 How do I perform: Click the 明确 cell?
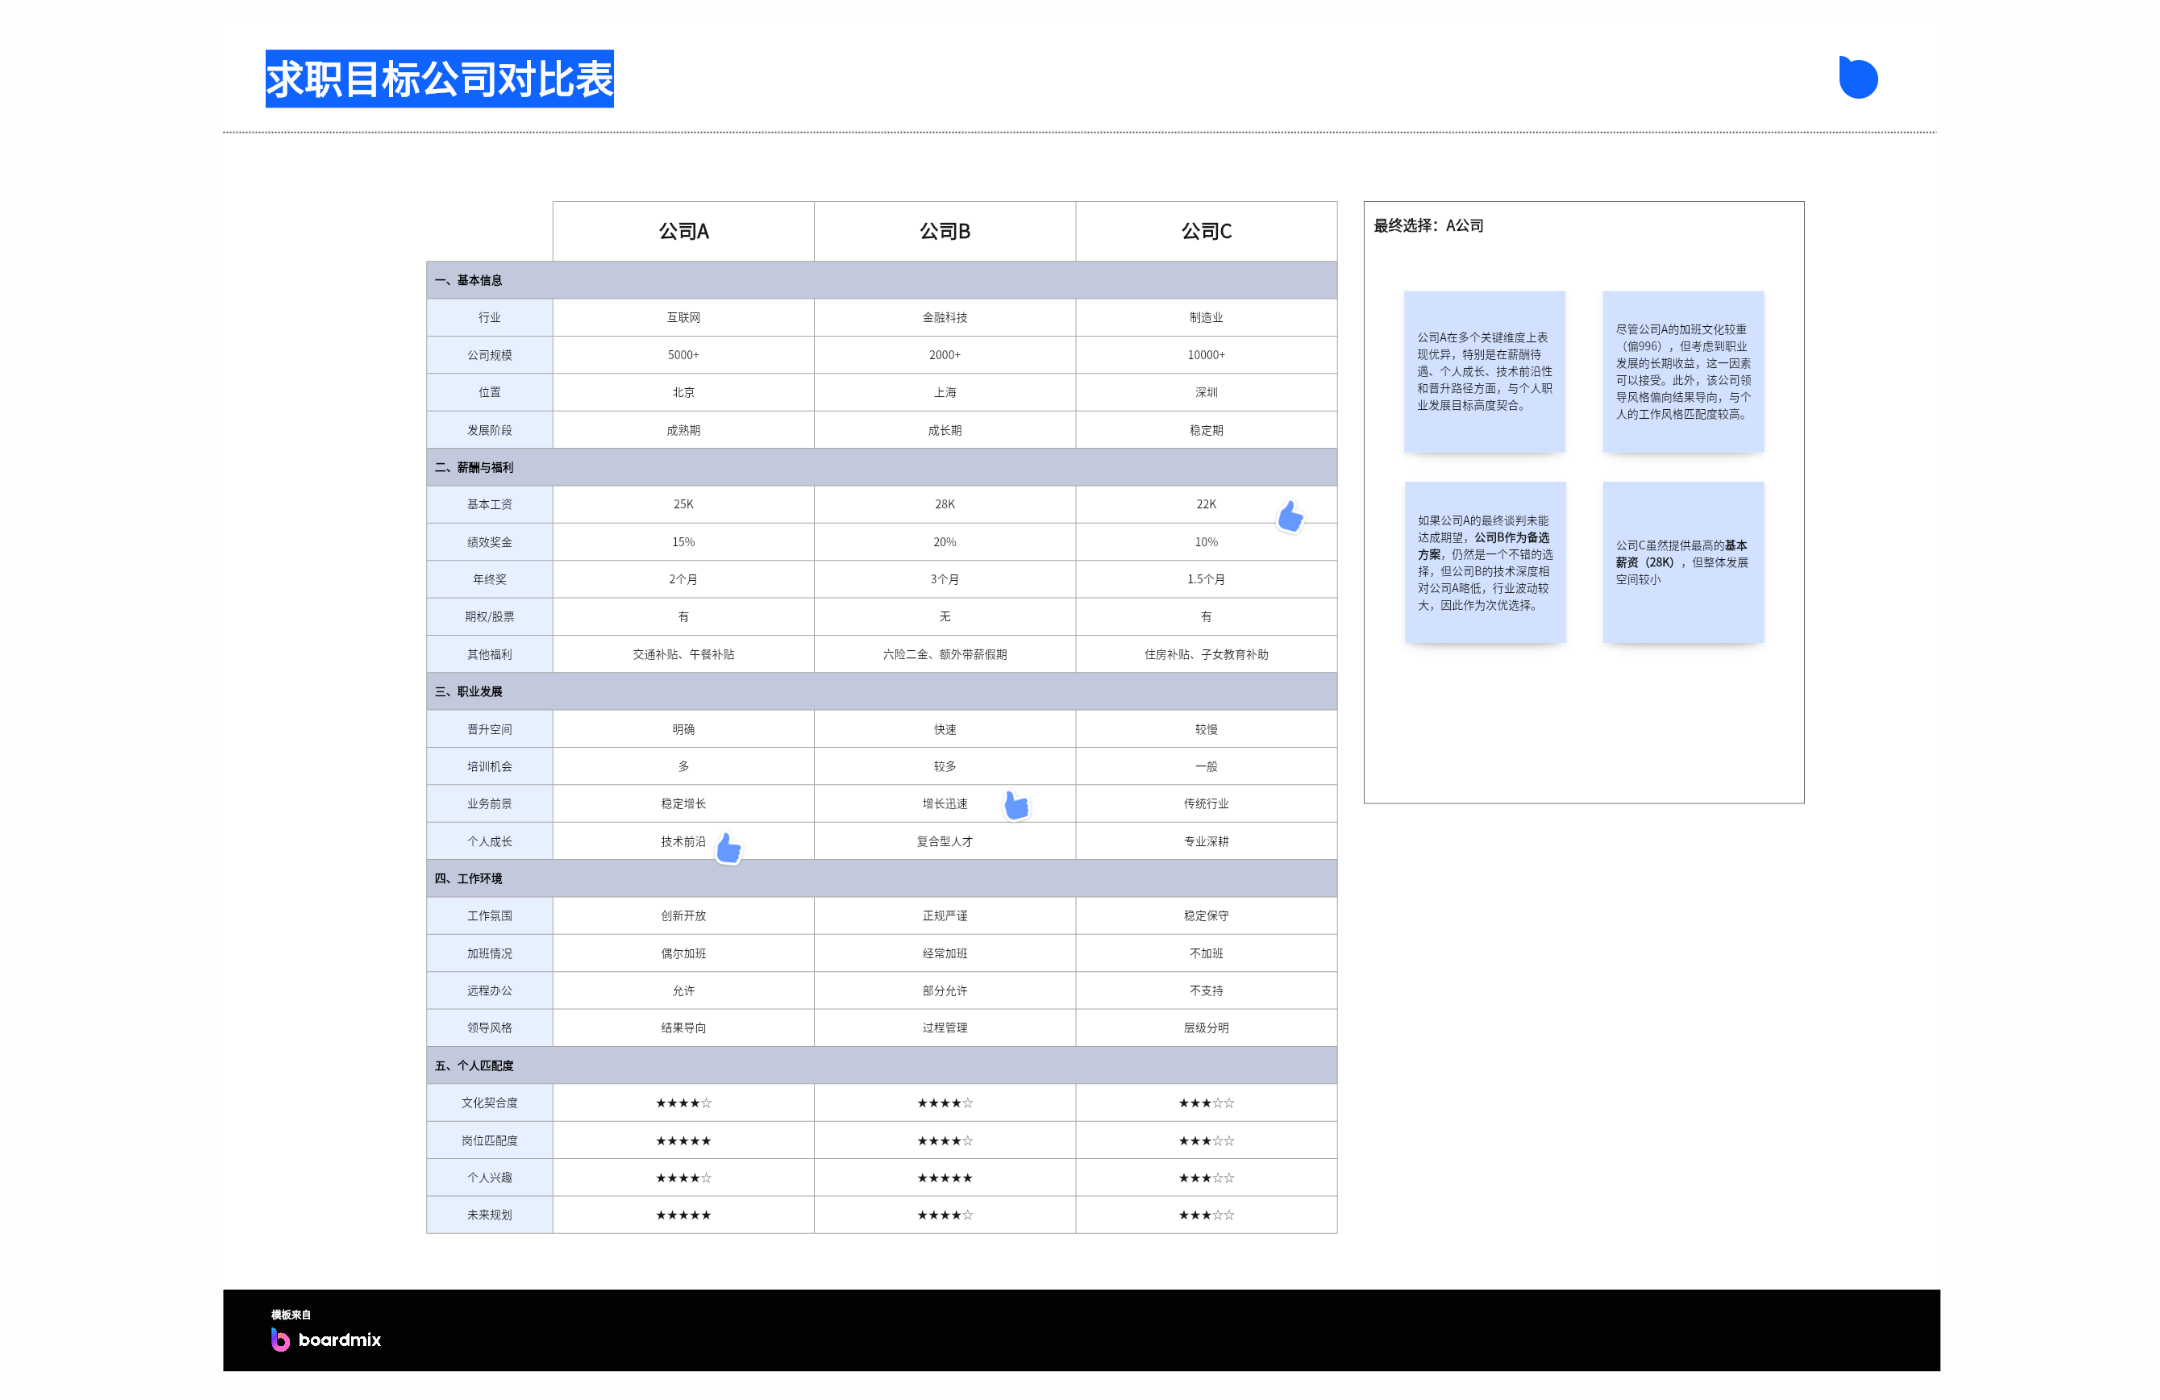point(683,729)
